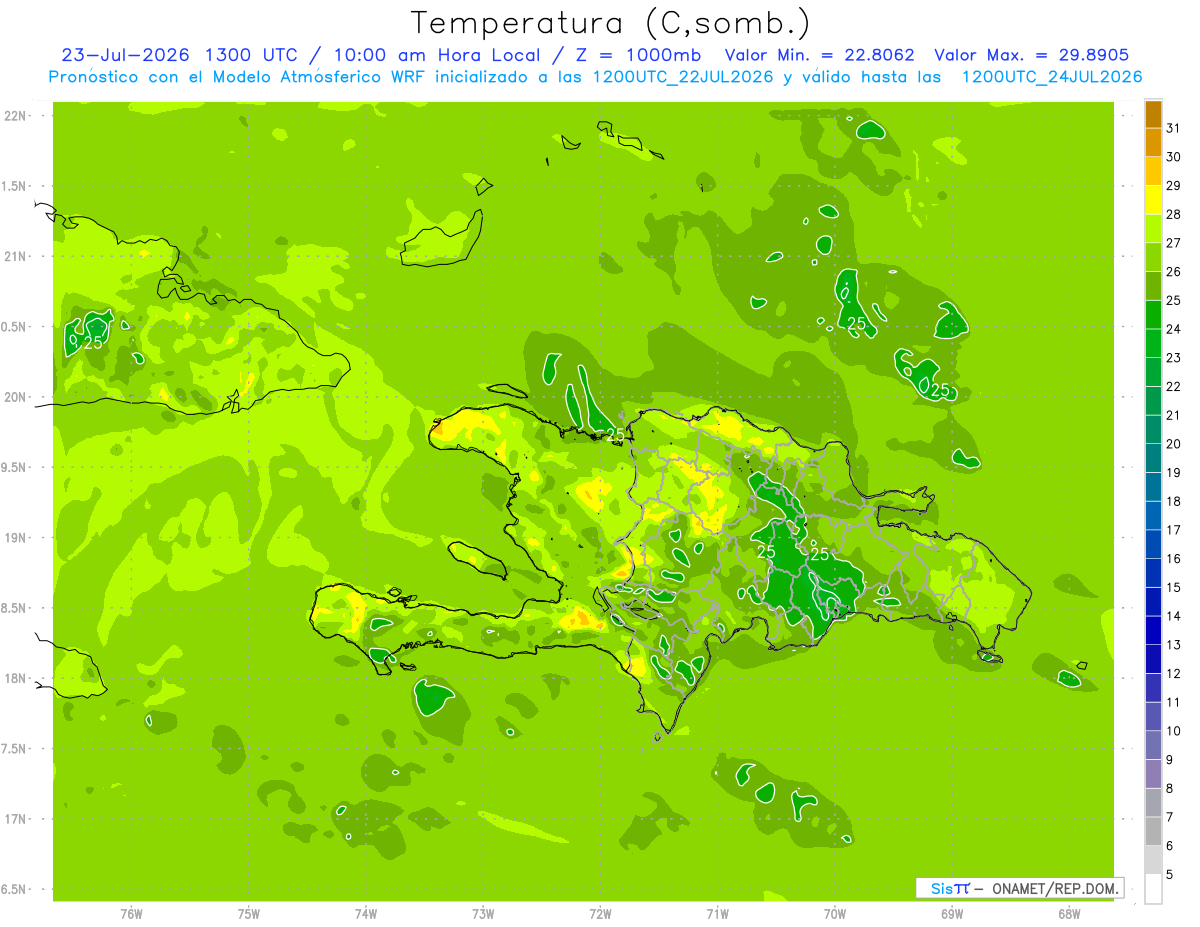Viewport: 1200px width, 927px height.
Task: Click the "17N" latitude axis label
Action: point(14,819)
